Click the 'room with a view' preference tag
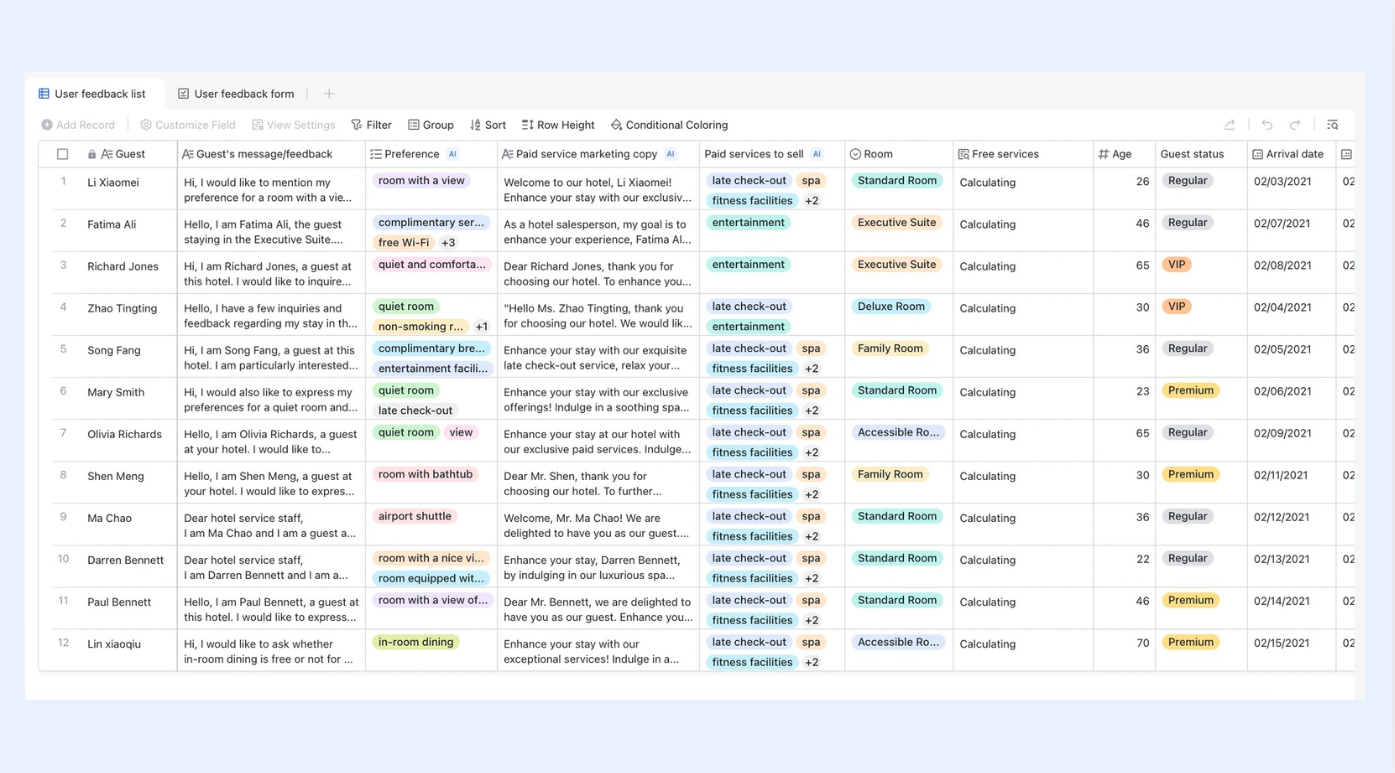 tap(422, 181)
